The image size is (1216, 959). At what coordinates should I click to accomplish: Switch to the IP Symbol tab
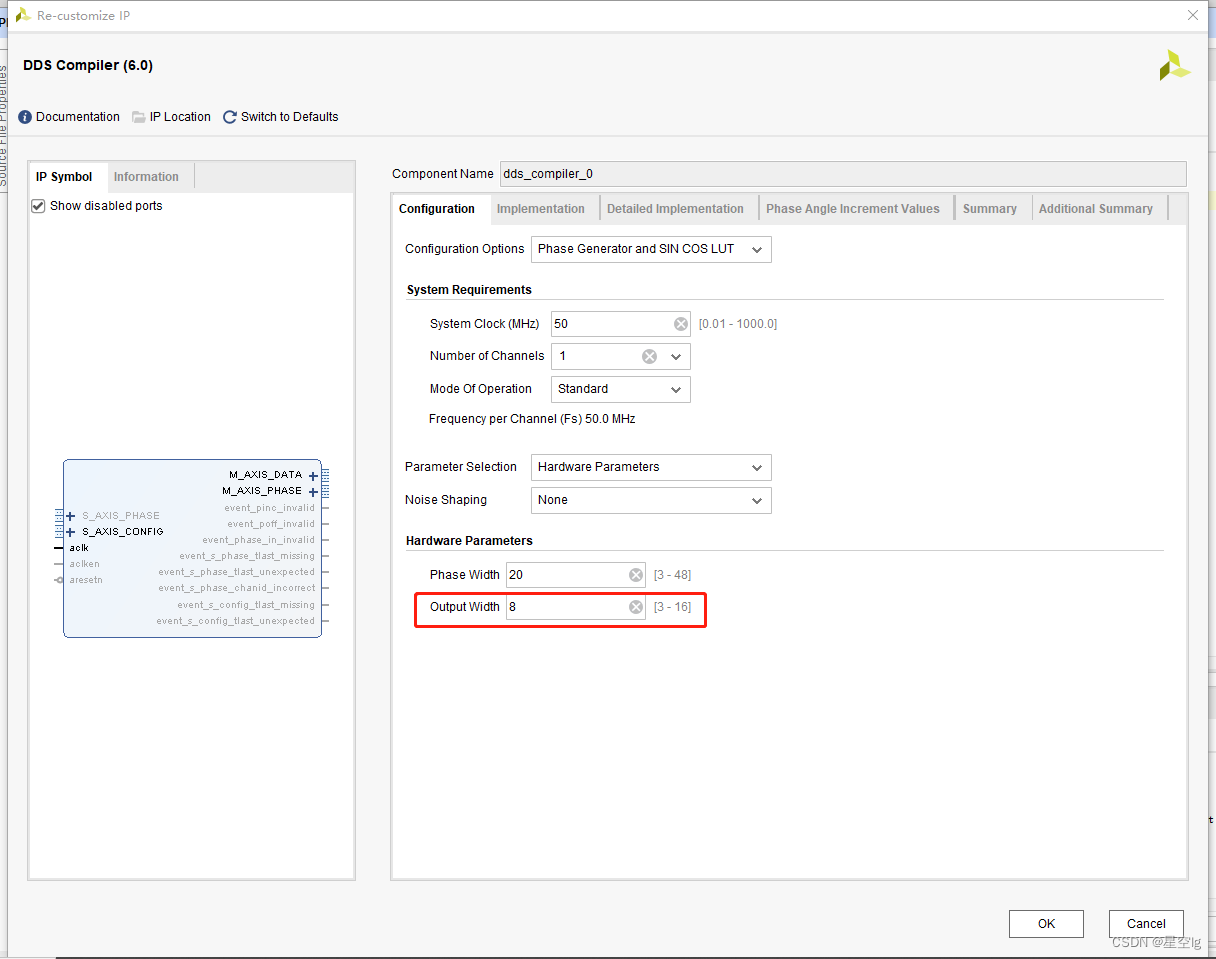[x=64, y=177]
